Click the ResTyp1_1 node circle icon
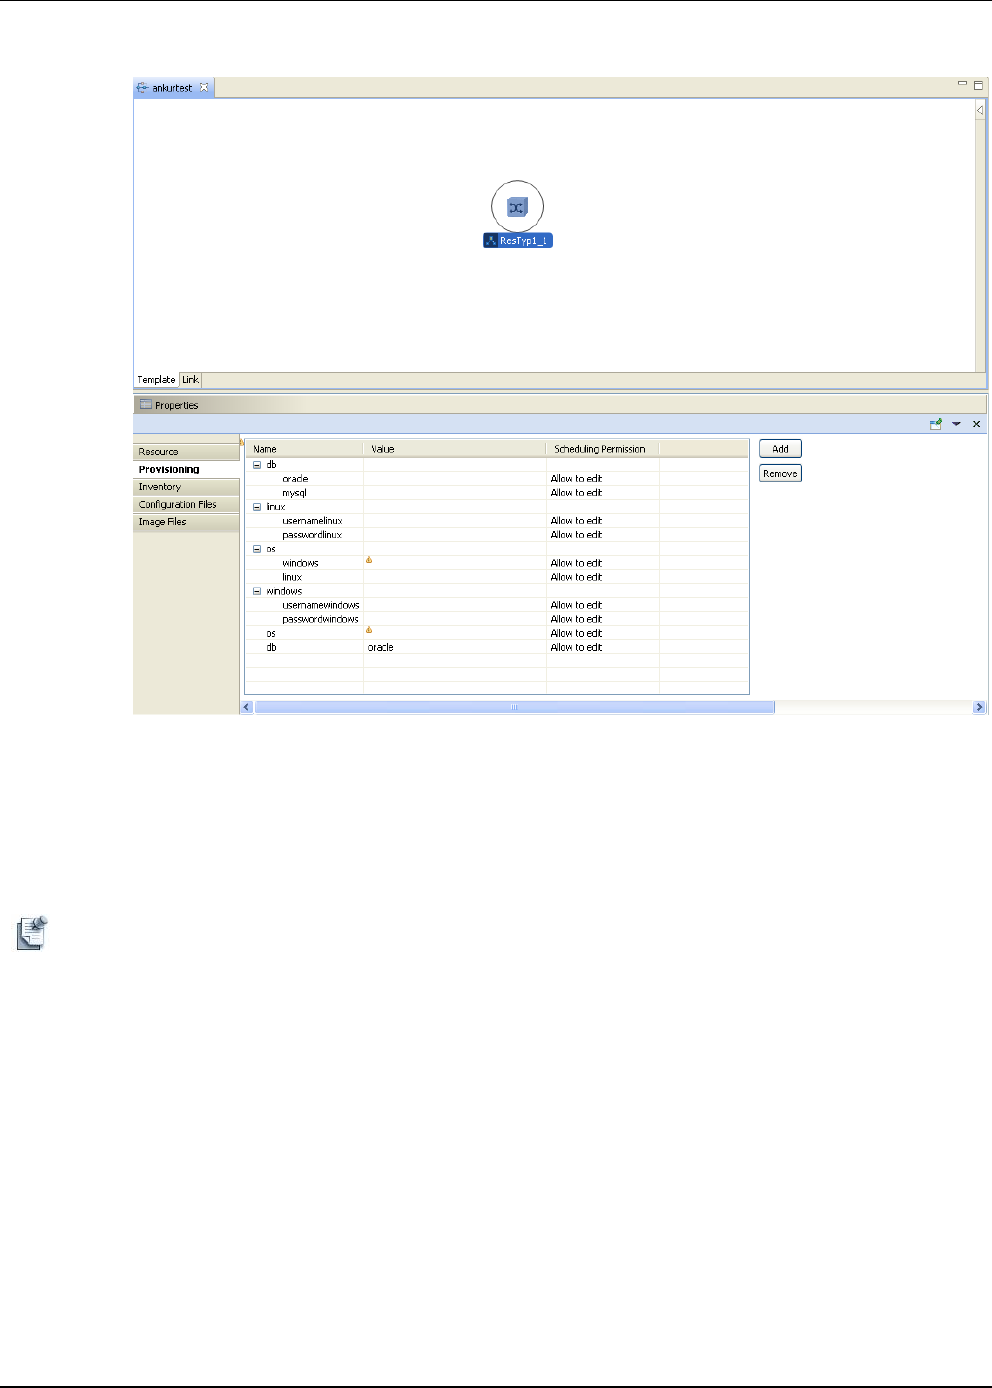The height and width of the screenshot is (1388, 992). click(517, 207)
